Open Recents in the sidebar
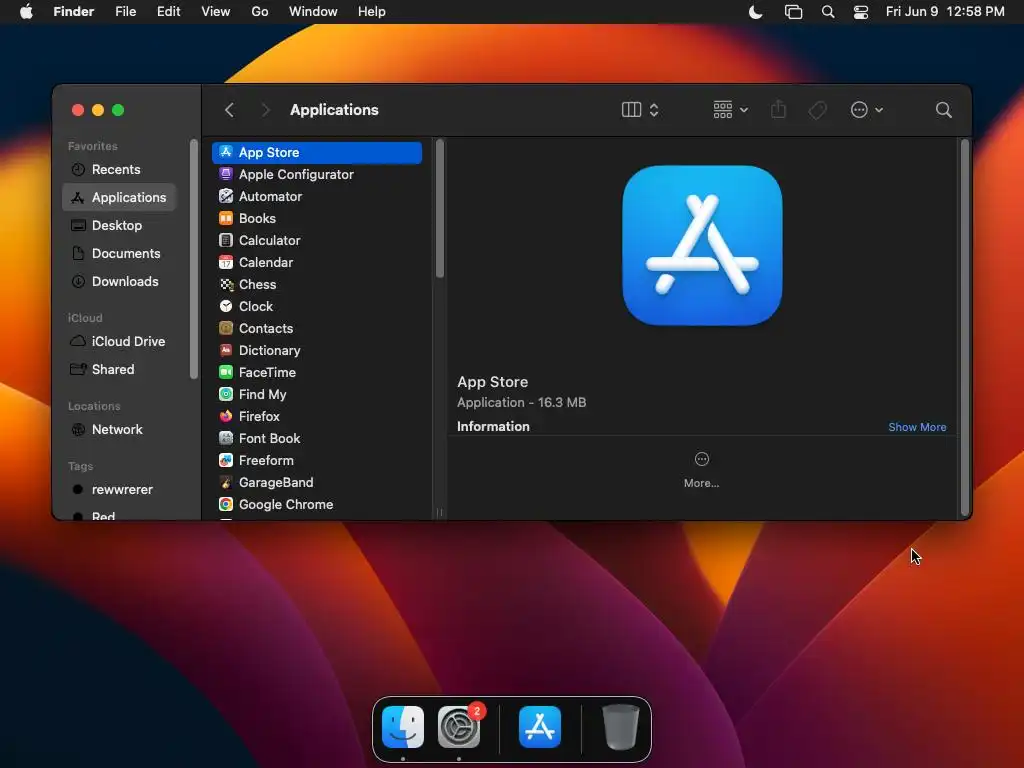Viewport: 1024px width, 768px height. click(x=120, y=169)
